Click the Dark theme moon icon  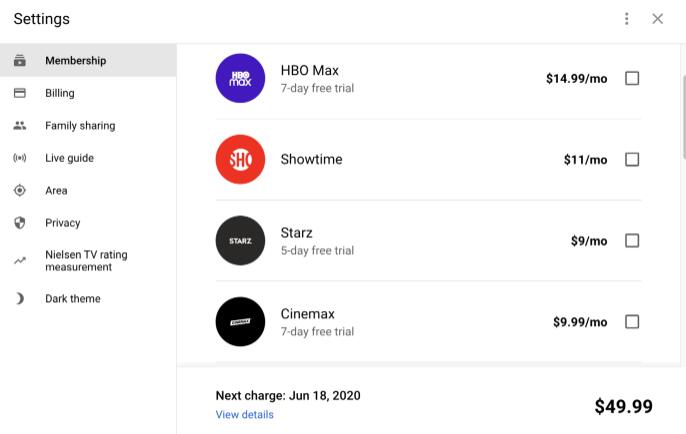(20, 298)
